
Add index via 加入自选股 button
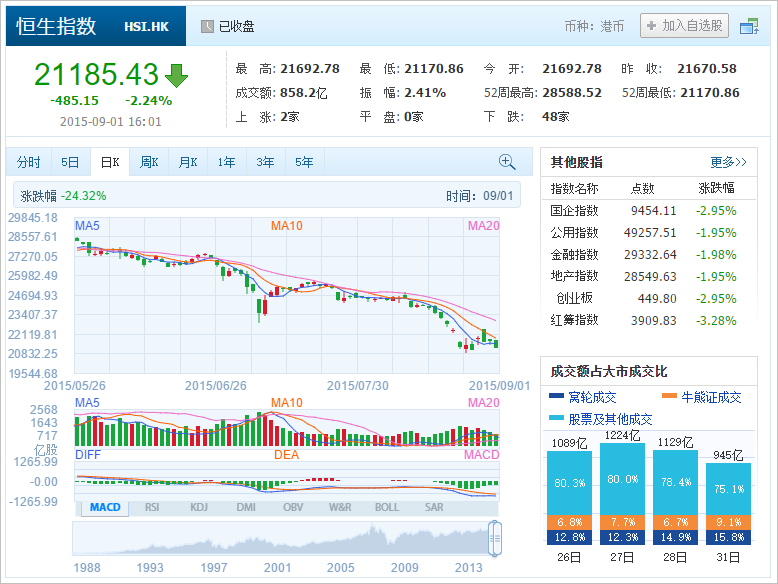[x=684, y=25]
